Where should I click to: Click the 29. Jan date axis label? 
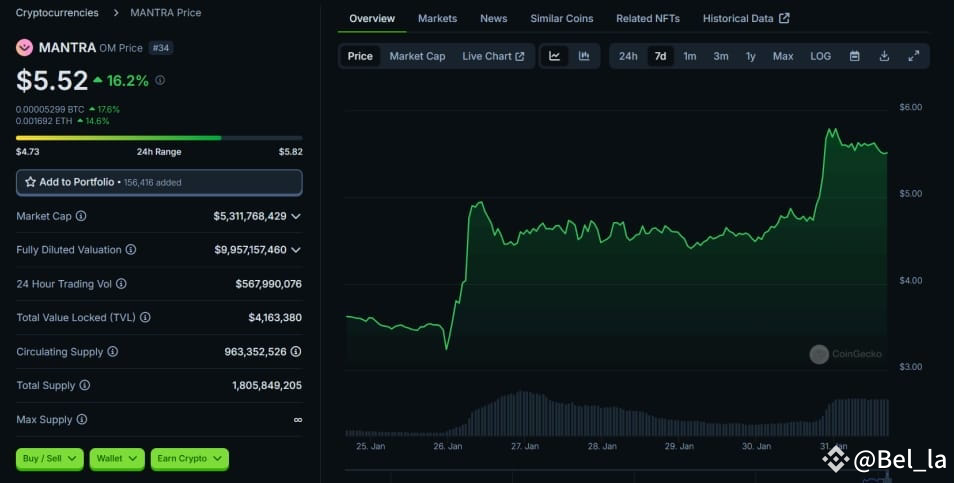pyautogui.click(x=679, y=446)
